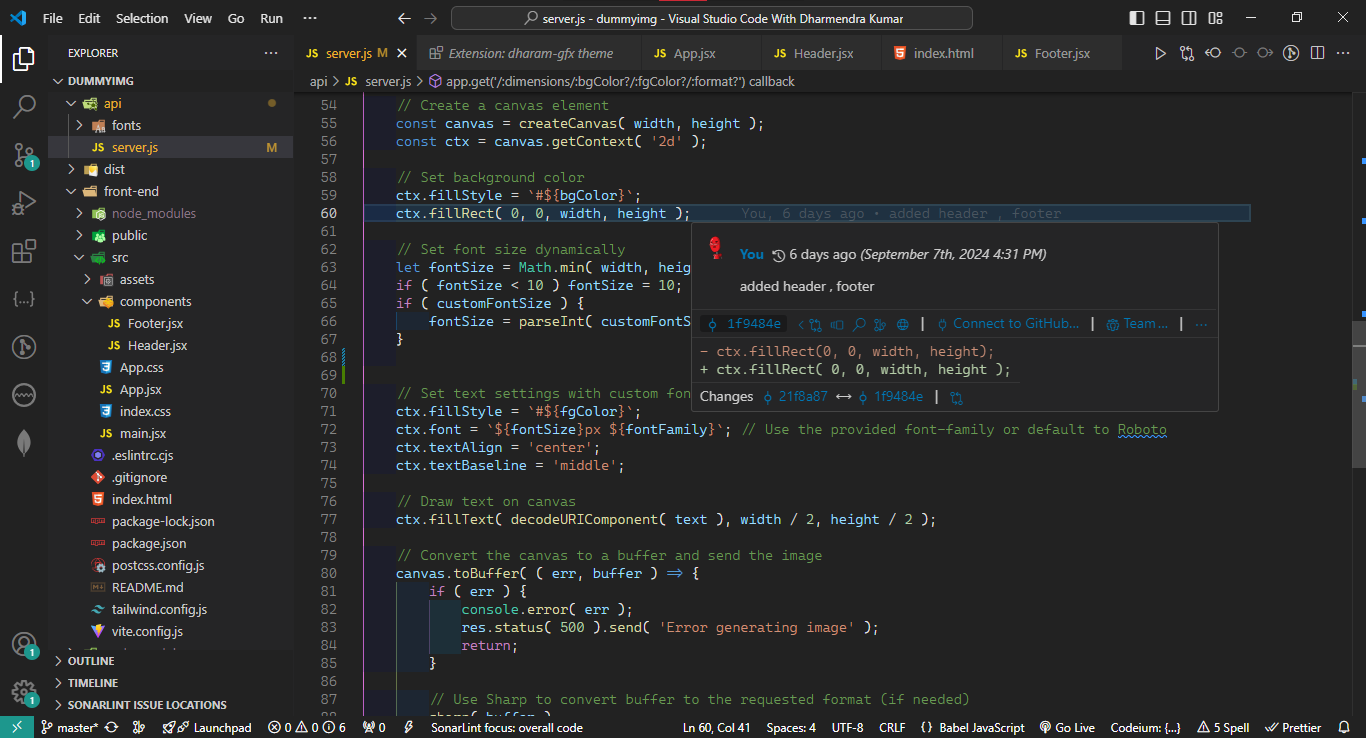Open the Search view in activity bar
Image resolution: width=1366 pixels, height=738 pixels.
point(24,106)
